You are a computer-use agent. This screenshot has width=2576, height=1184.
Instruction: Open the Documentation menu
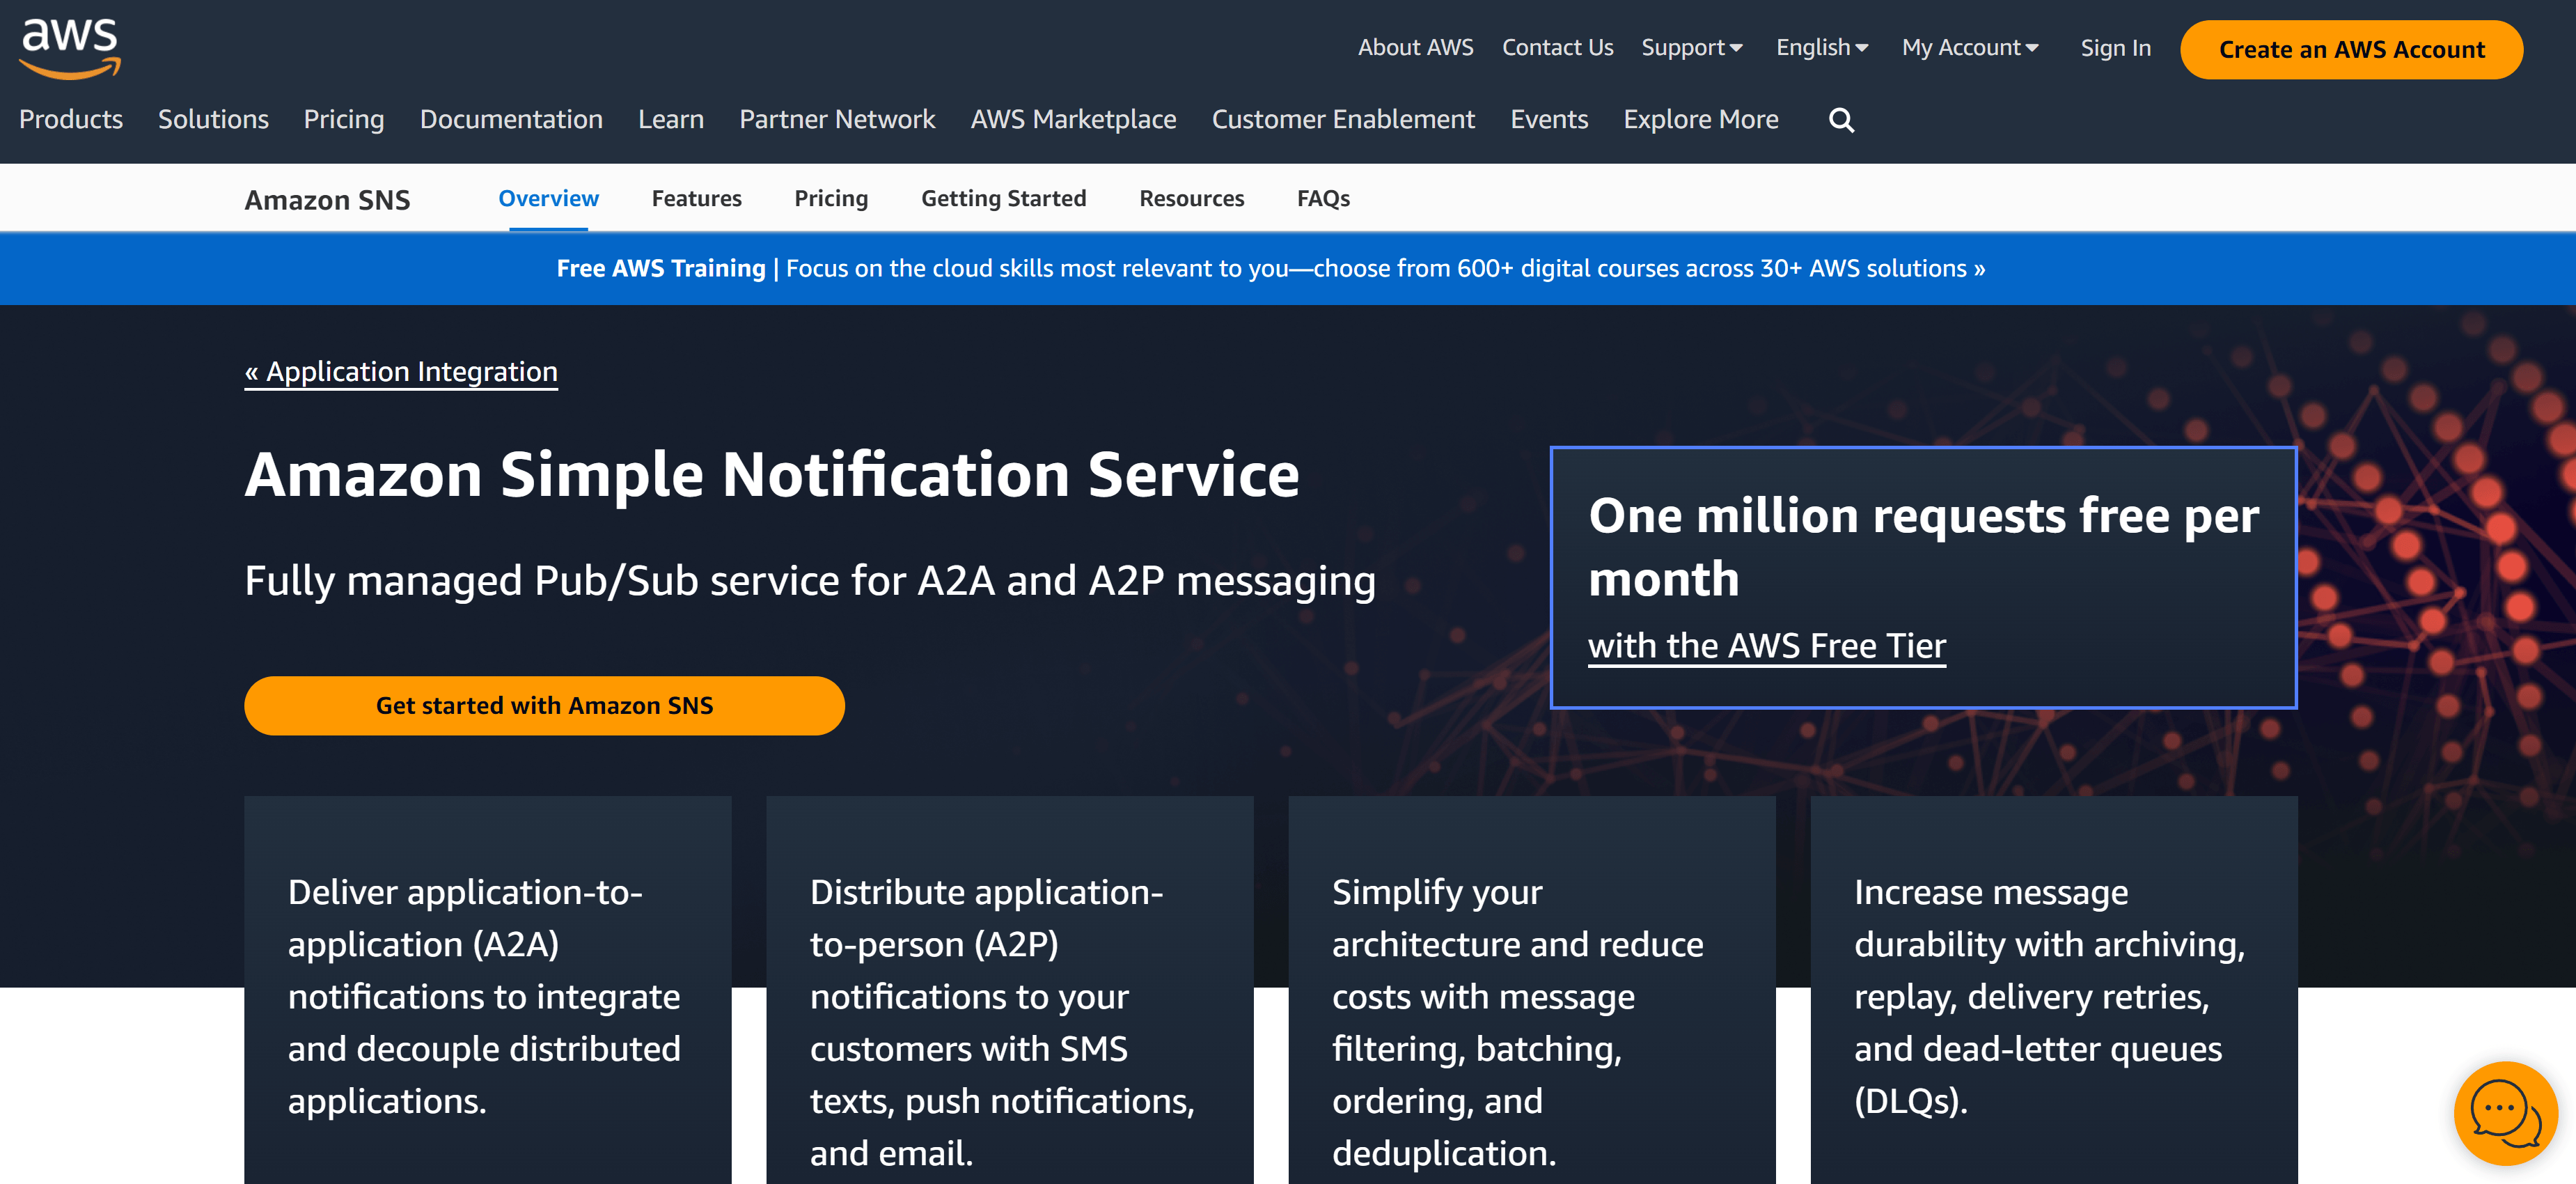(511, 119)
